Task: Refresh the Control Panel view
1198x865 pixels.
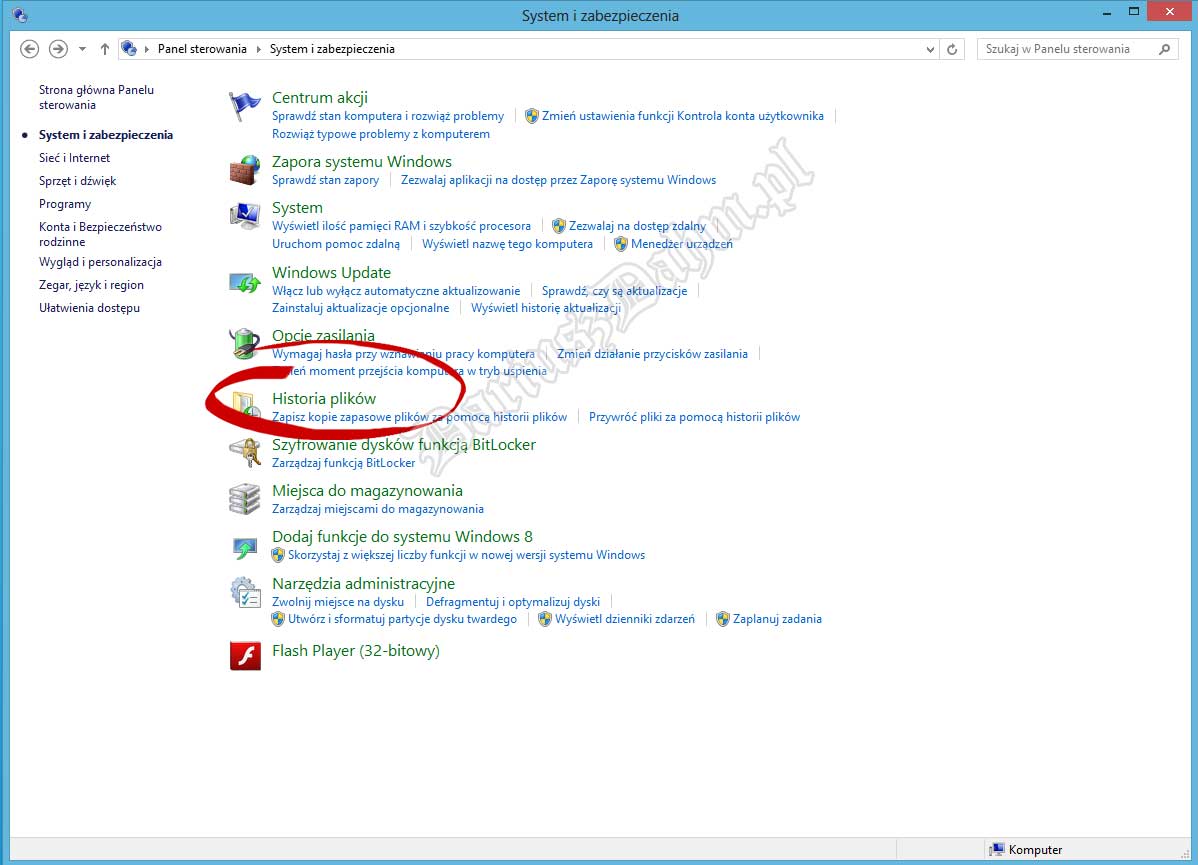Action: click(x=952, y=49)
